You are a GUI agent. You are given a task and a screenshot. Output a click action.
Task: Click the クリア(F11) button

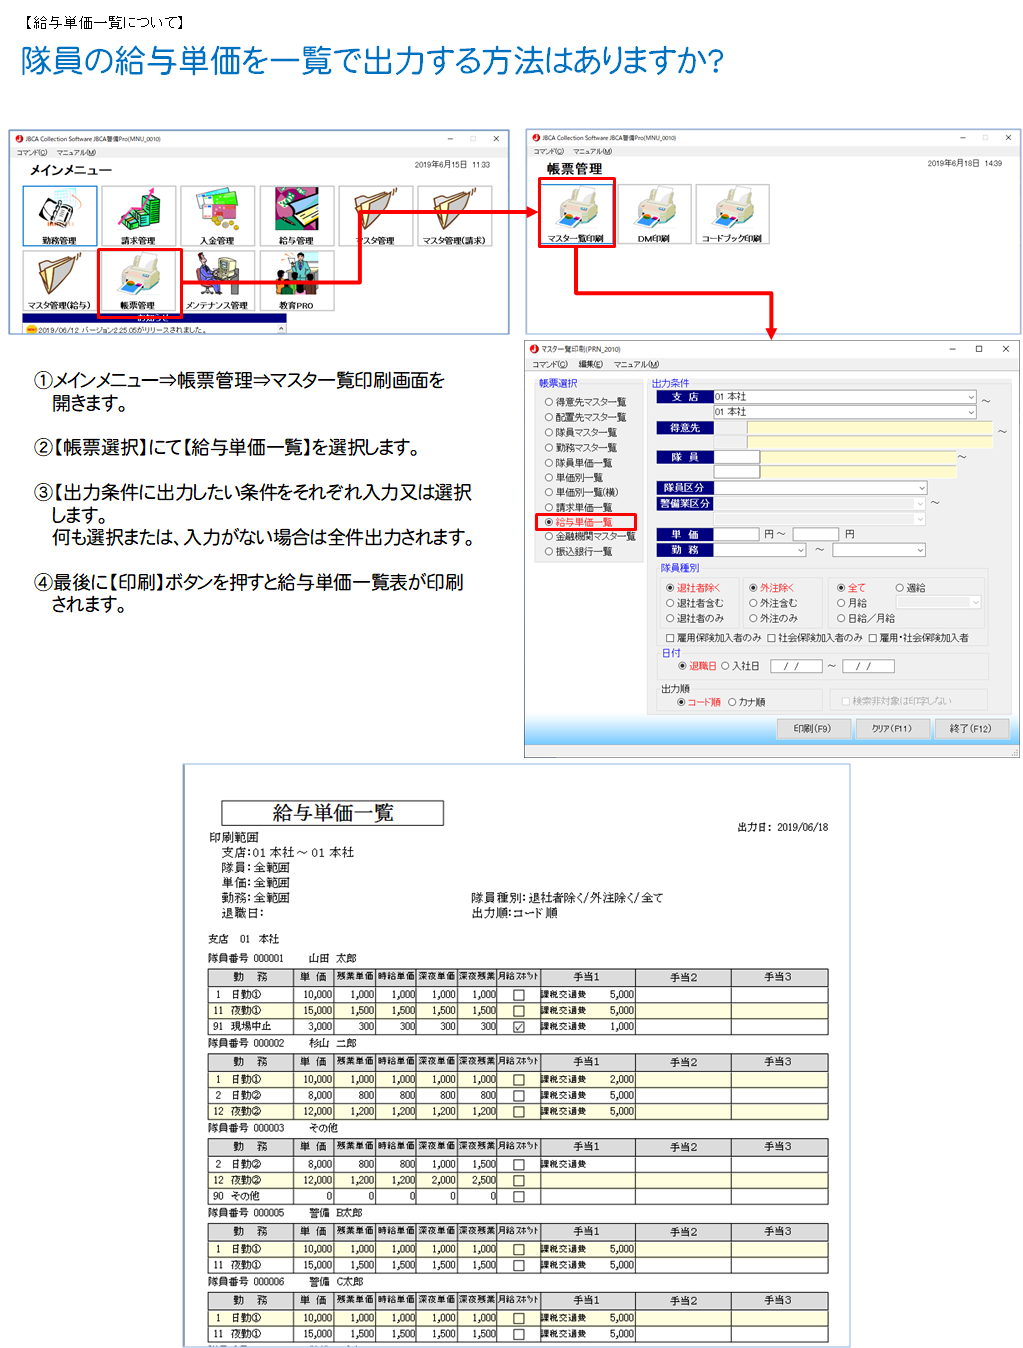891,729
